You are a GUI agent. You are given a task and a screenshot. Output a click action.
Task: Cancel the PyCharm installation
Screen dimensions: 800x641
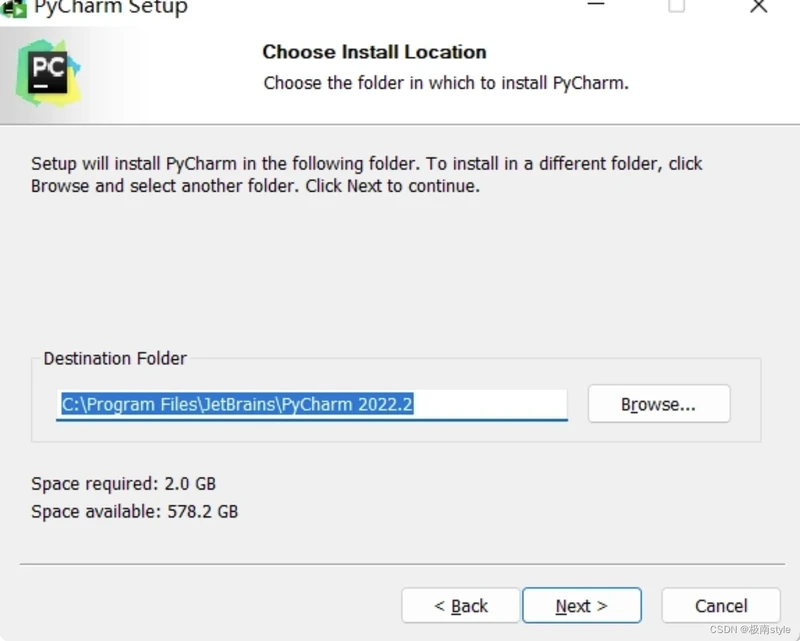721,605
